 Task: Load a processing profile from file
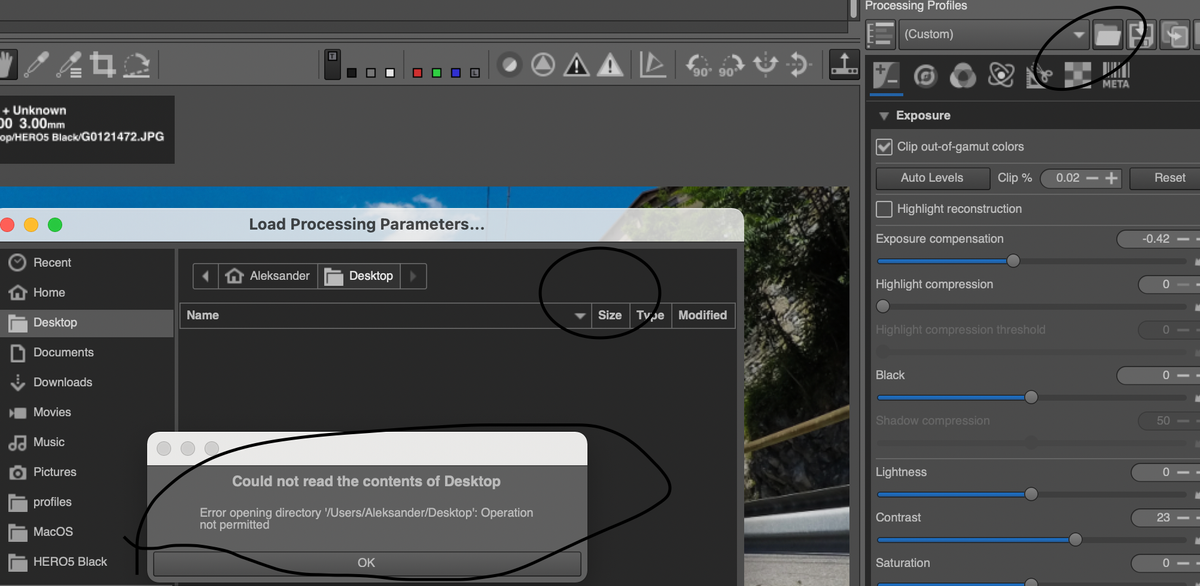(1107, 34)
